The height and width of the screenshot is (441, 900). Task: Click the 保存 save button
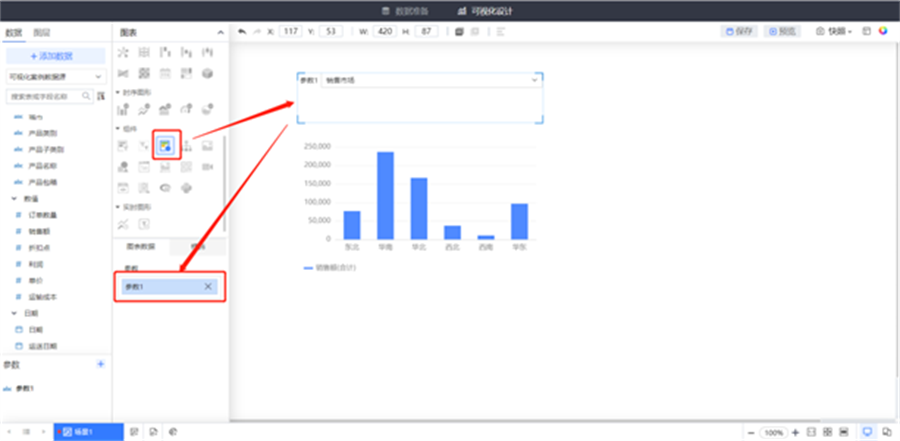(x=740, y=31)
